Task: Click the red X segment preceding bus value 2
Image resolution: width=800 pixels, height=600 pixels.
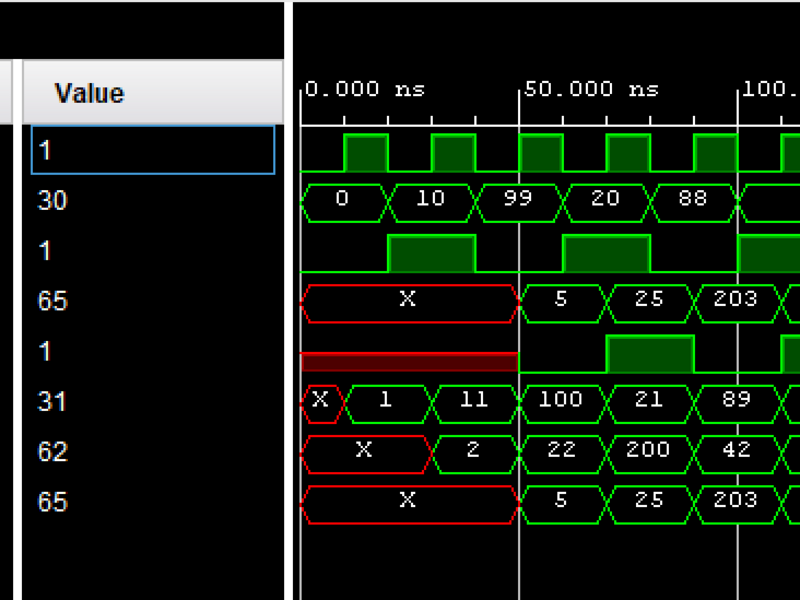Action: 366,455
